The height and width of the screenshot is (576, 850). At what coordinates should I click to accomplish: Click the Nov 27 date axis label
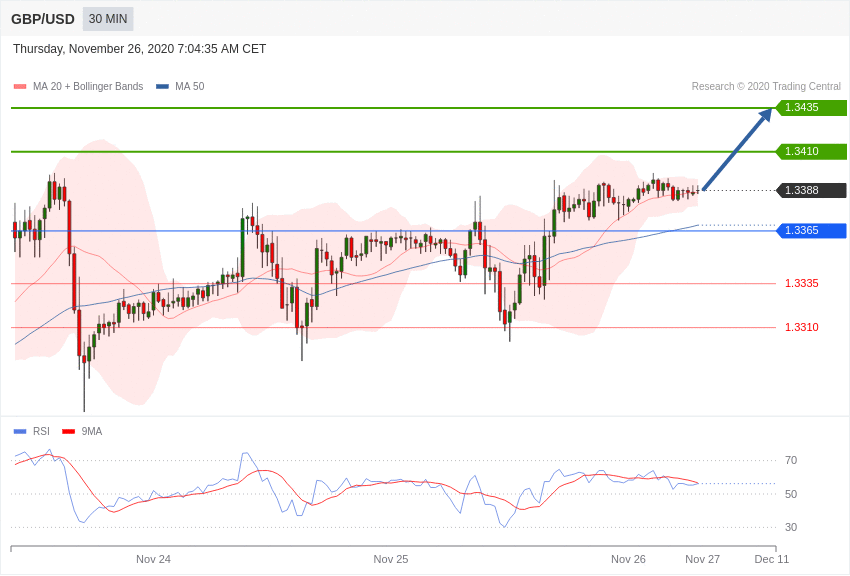[703, 559]
